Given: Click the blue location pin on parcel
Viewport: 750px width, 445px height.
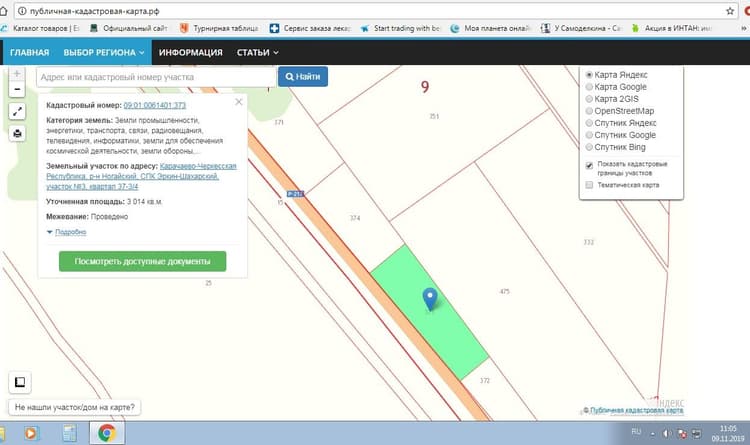Looking at the screenshot, I should coord(430,299).
